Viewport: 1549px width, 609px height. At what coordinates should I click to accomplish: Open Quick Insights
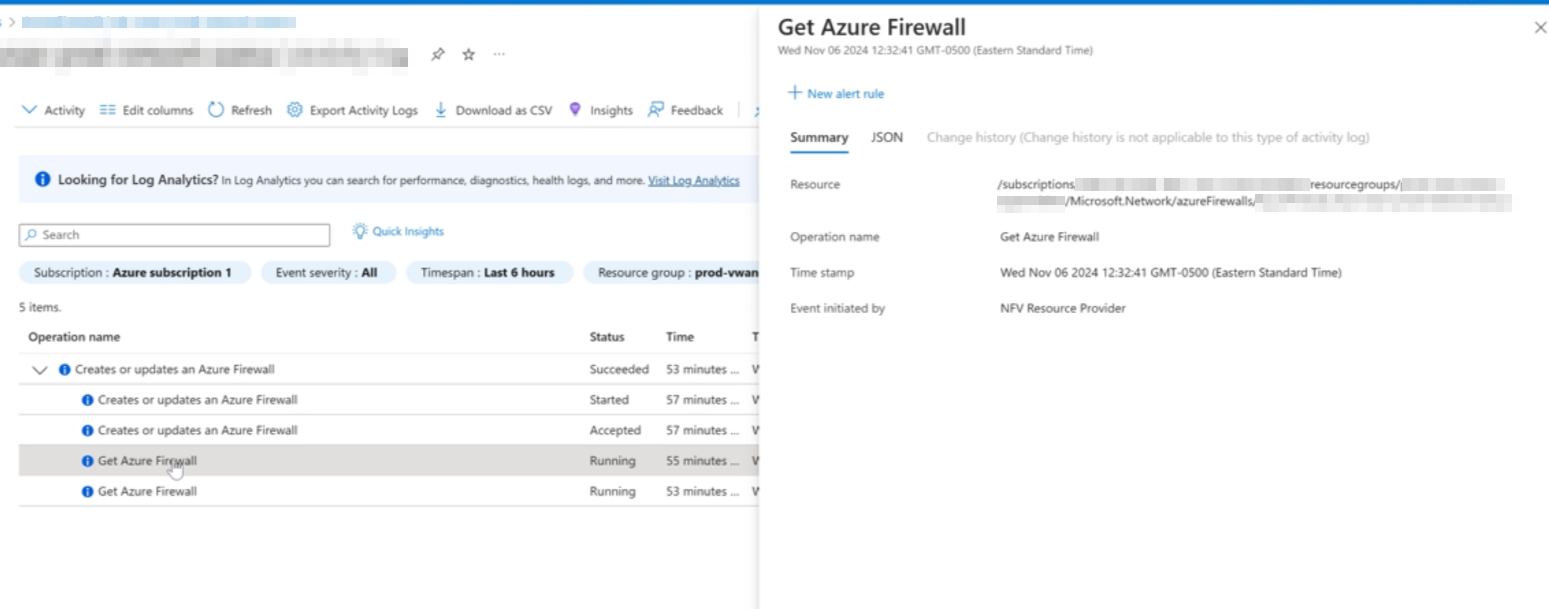tap(398, 231)
